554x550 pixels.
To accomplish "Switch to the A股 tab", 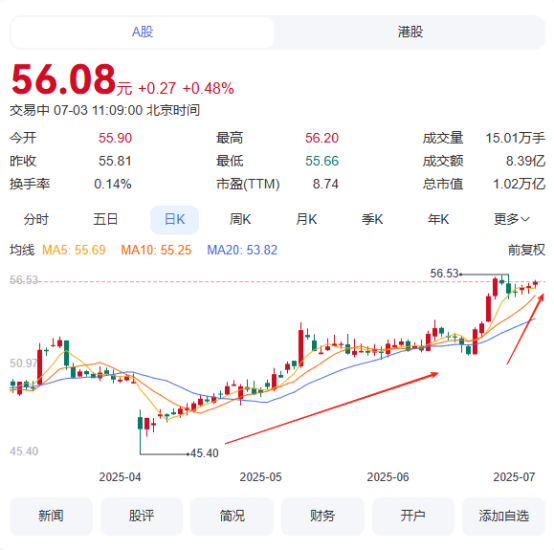I will (142, 32).
